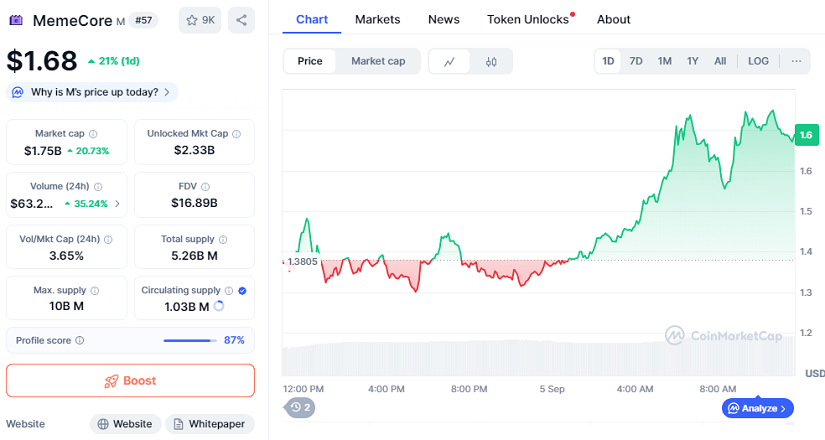825x440 pixels.
Task: Click the $1.68 price value
Action: [x=42, y=61]
